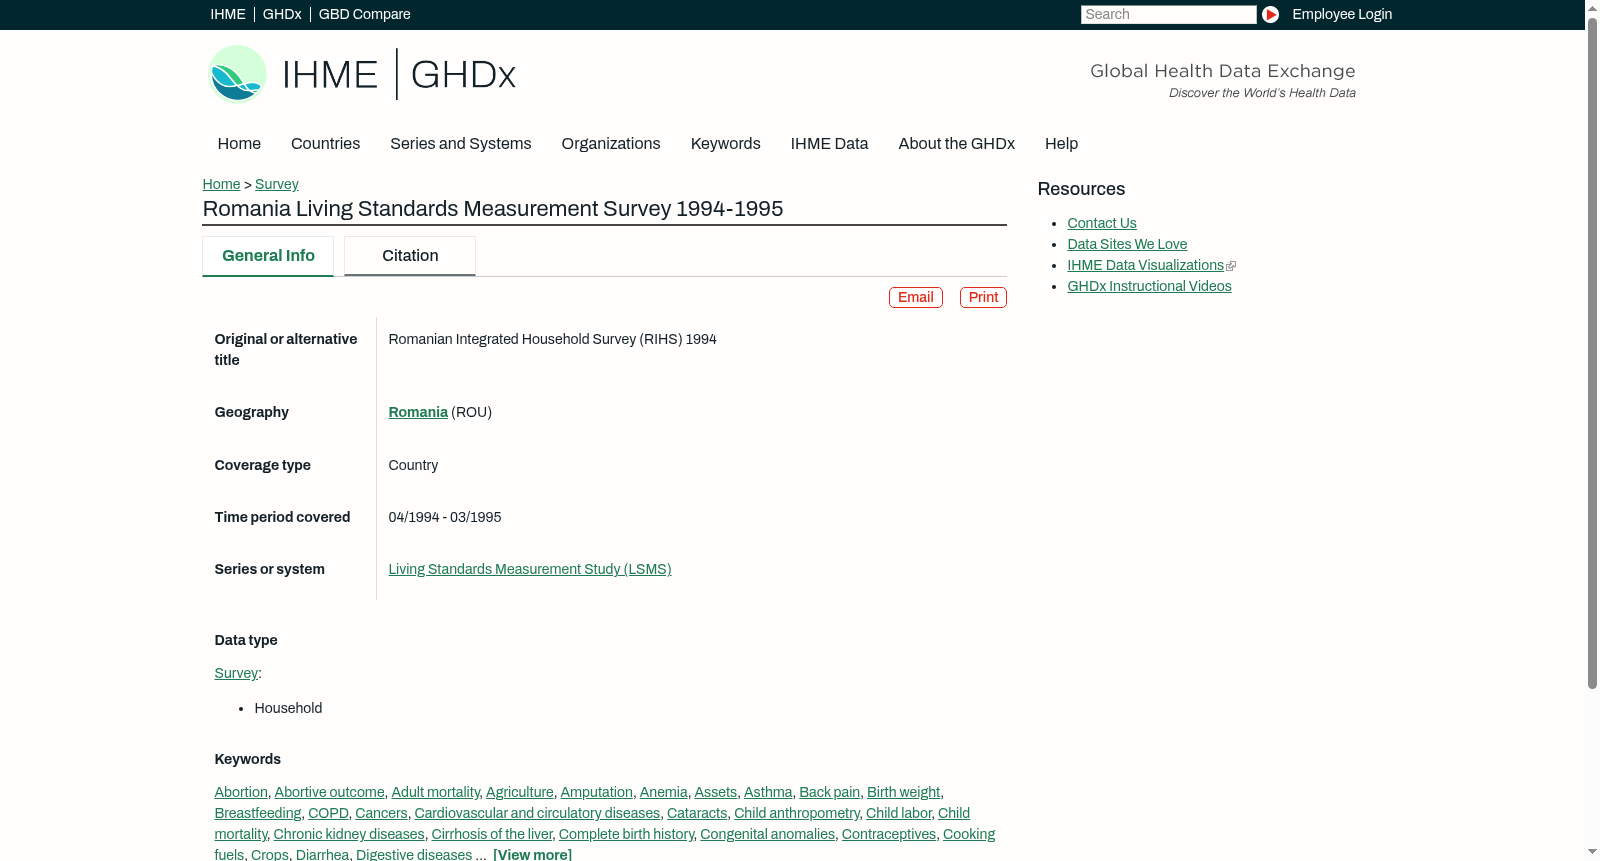The height and width of the screenshot is (861, 1600).
Task: Switch to the Citation tab
Action: click(x=410, y=256)
